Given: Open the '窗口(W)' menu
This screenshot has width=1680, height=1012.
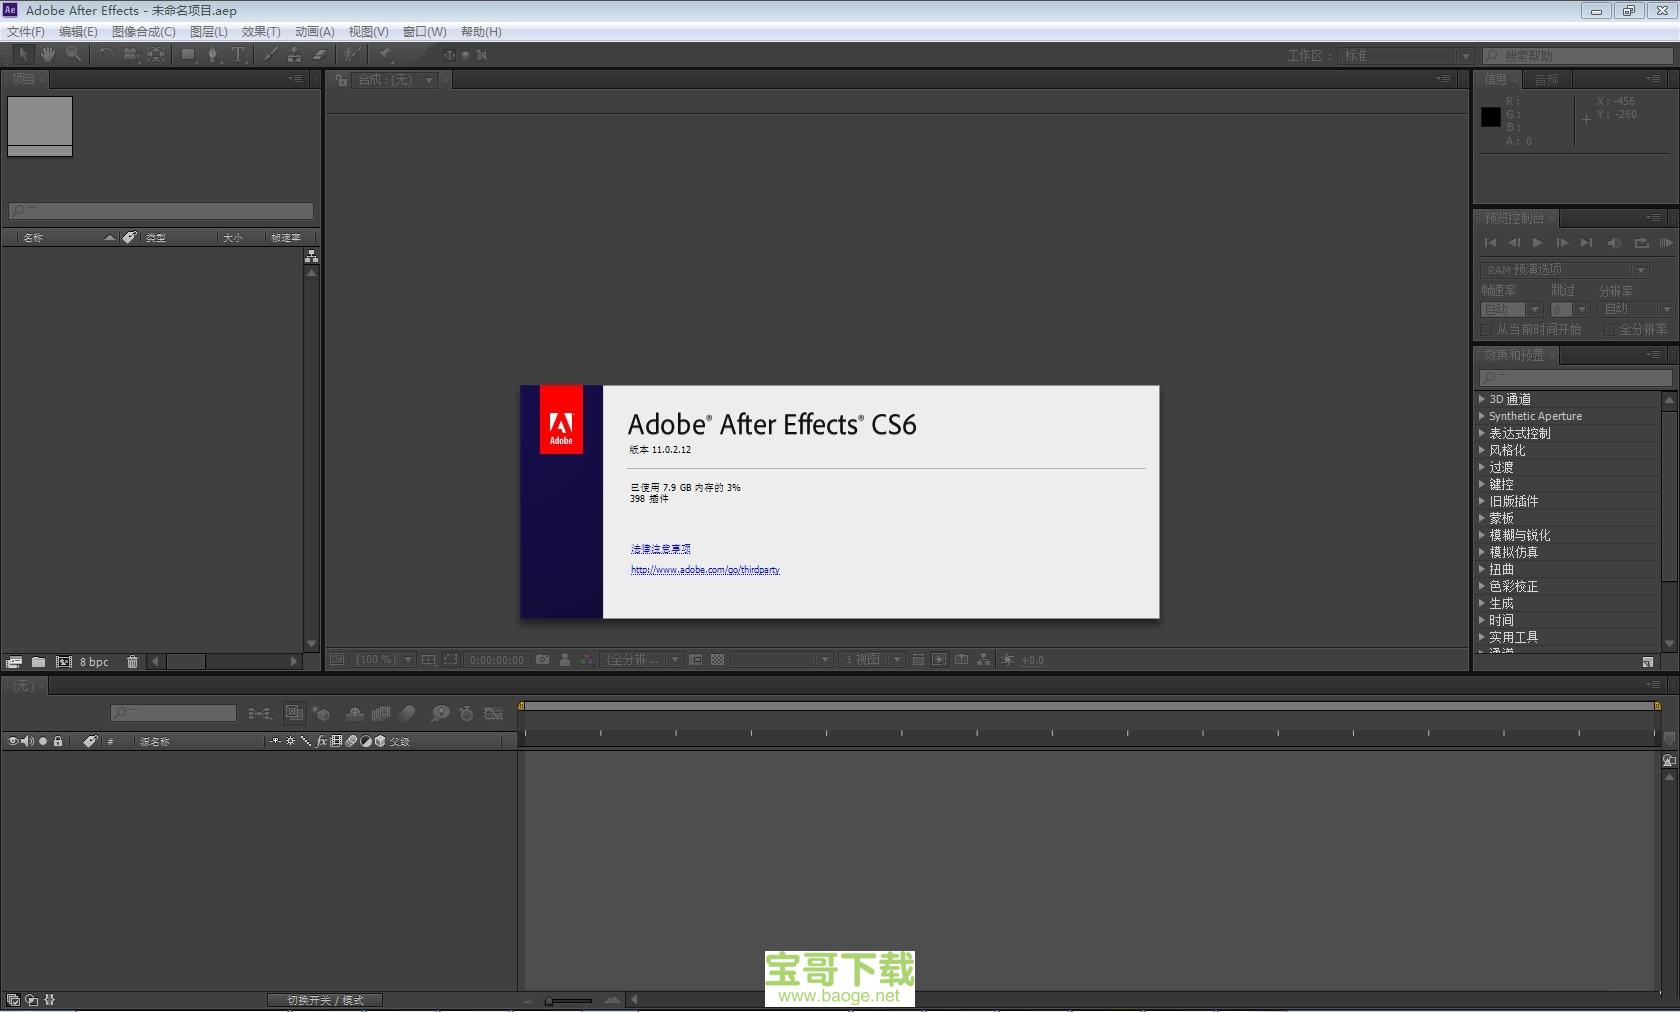Looking at the screenshot, I should click(x=424, y=32).
